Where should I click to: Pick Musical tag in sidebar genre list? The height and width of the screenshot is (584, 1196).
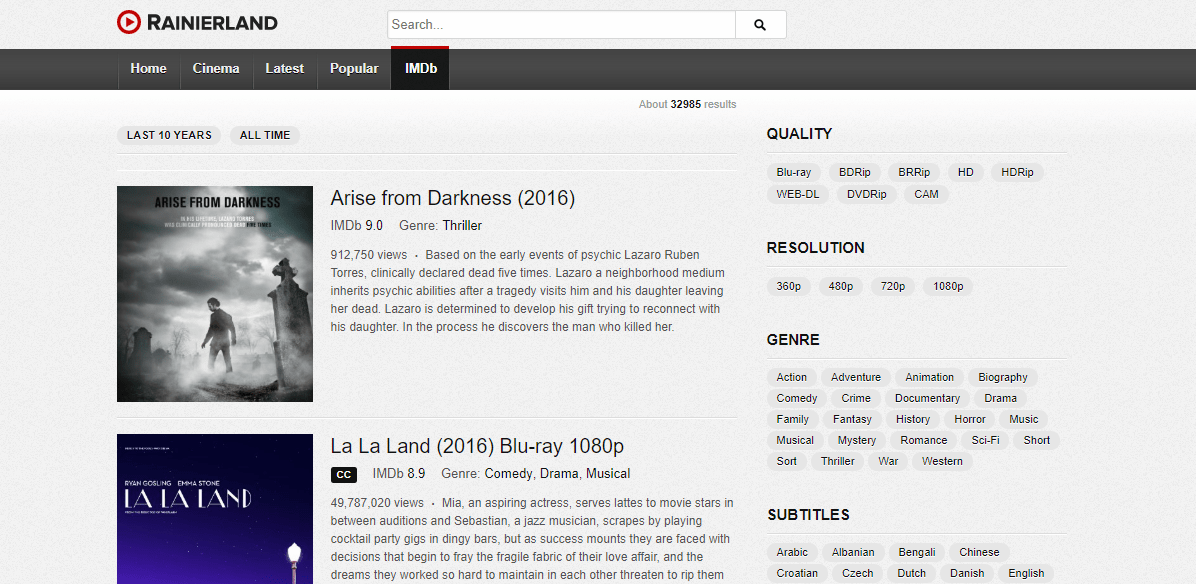click(x=796, y=440)
